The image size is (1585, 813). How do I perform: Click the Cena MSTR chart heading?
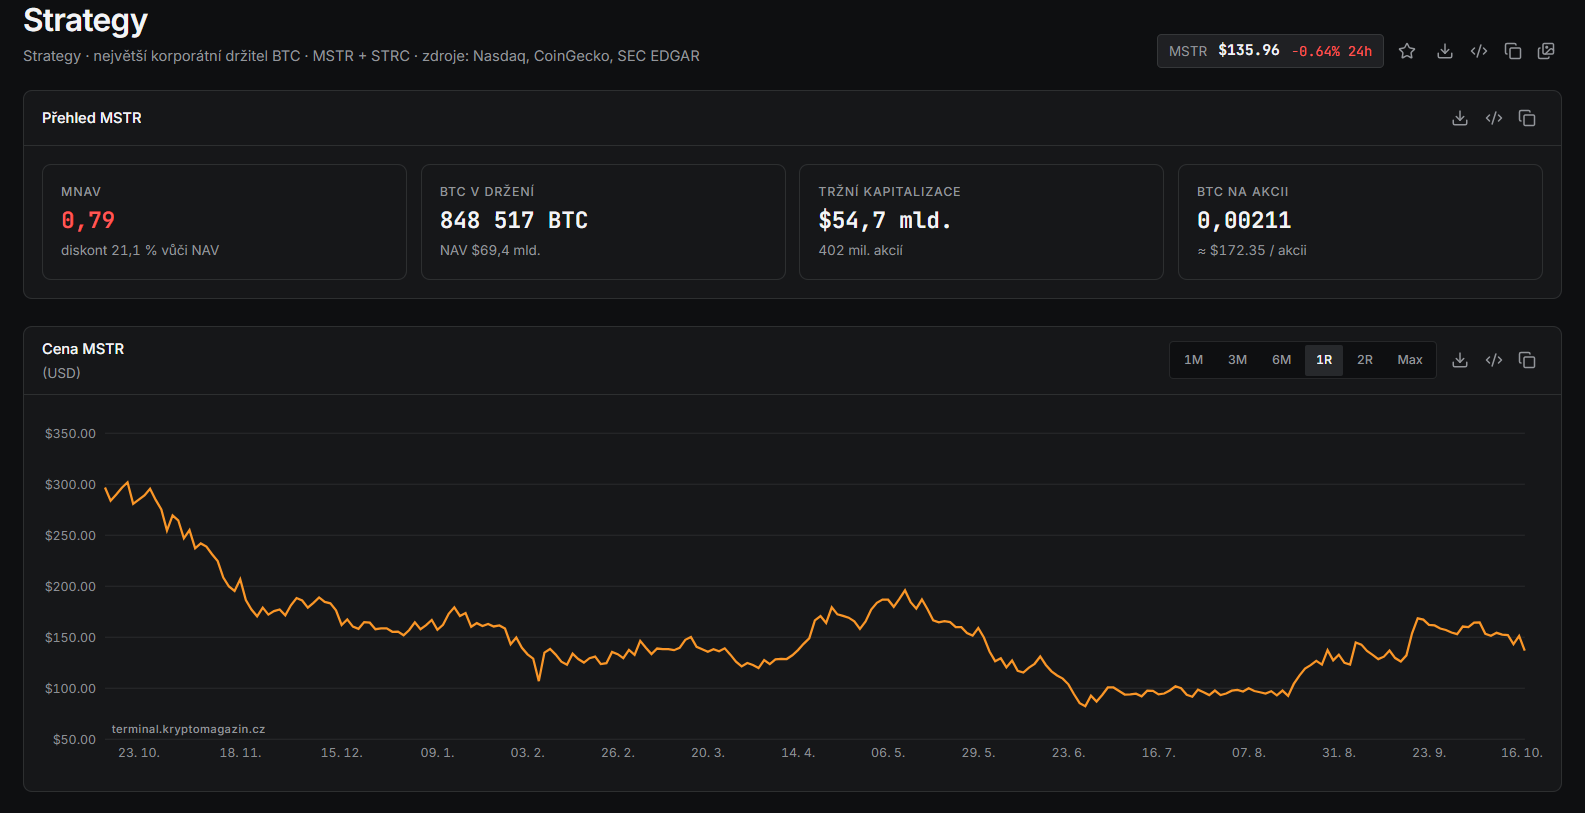(x=83, y=349)
